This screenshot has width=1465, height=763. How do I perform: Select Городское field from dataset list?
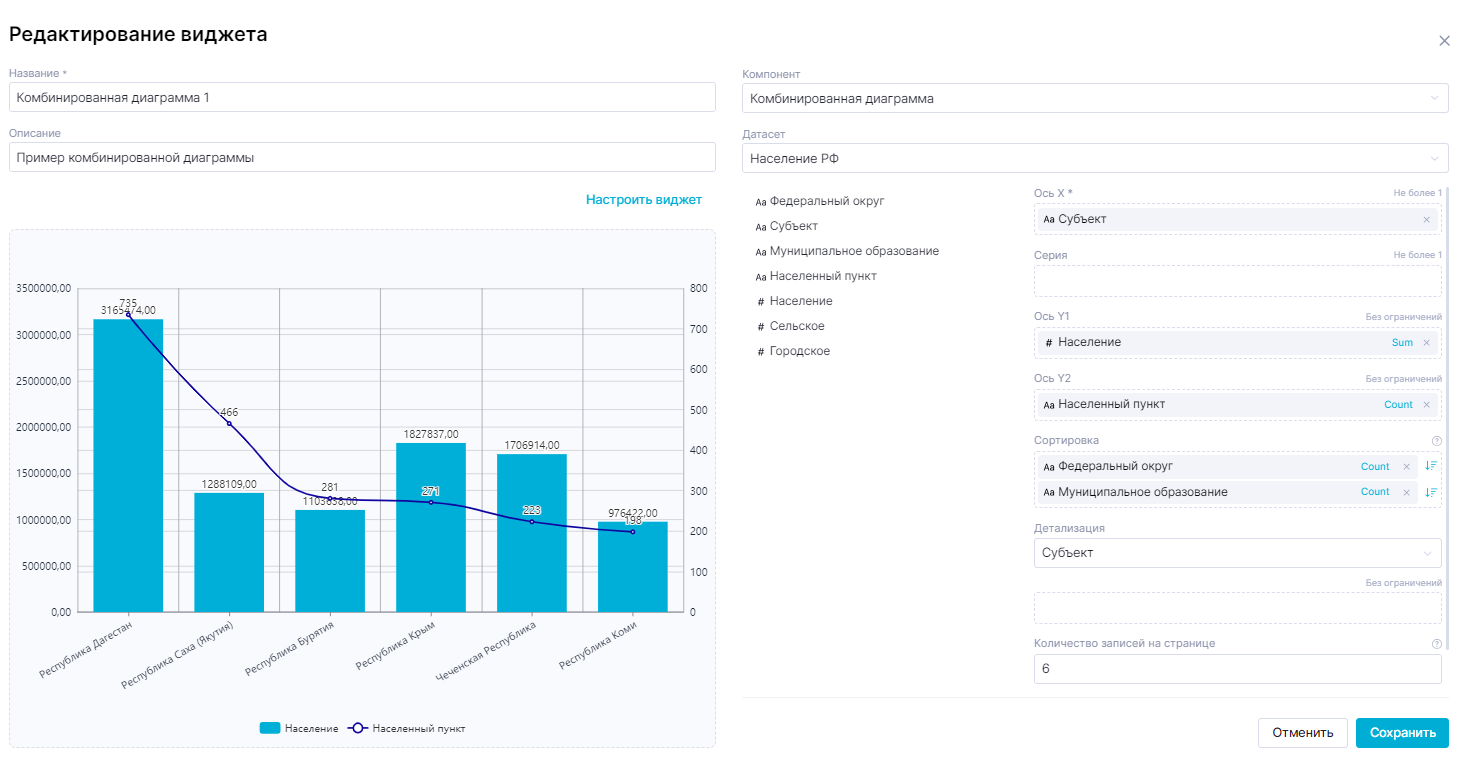(799, 351)
